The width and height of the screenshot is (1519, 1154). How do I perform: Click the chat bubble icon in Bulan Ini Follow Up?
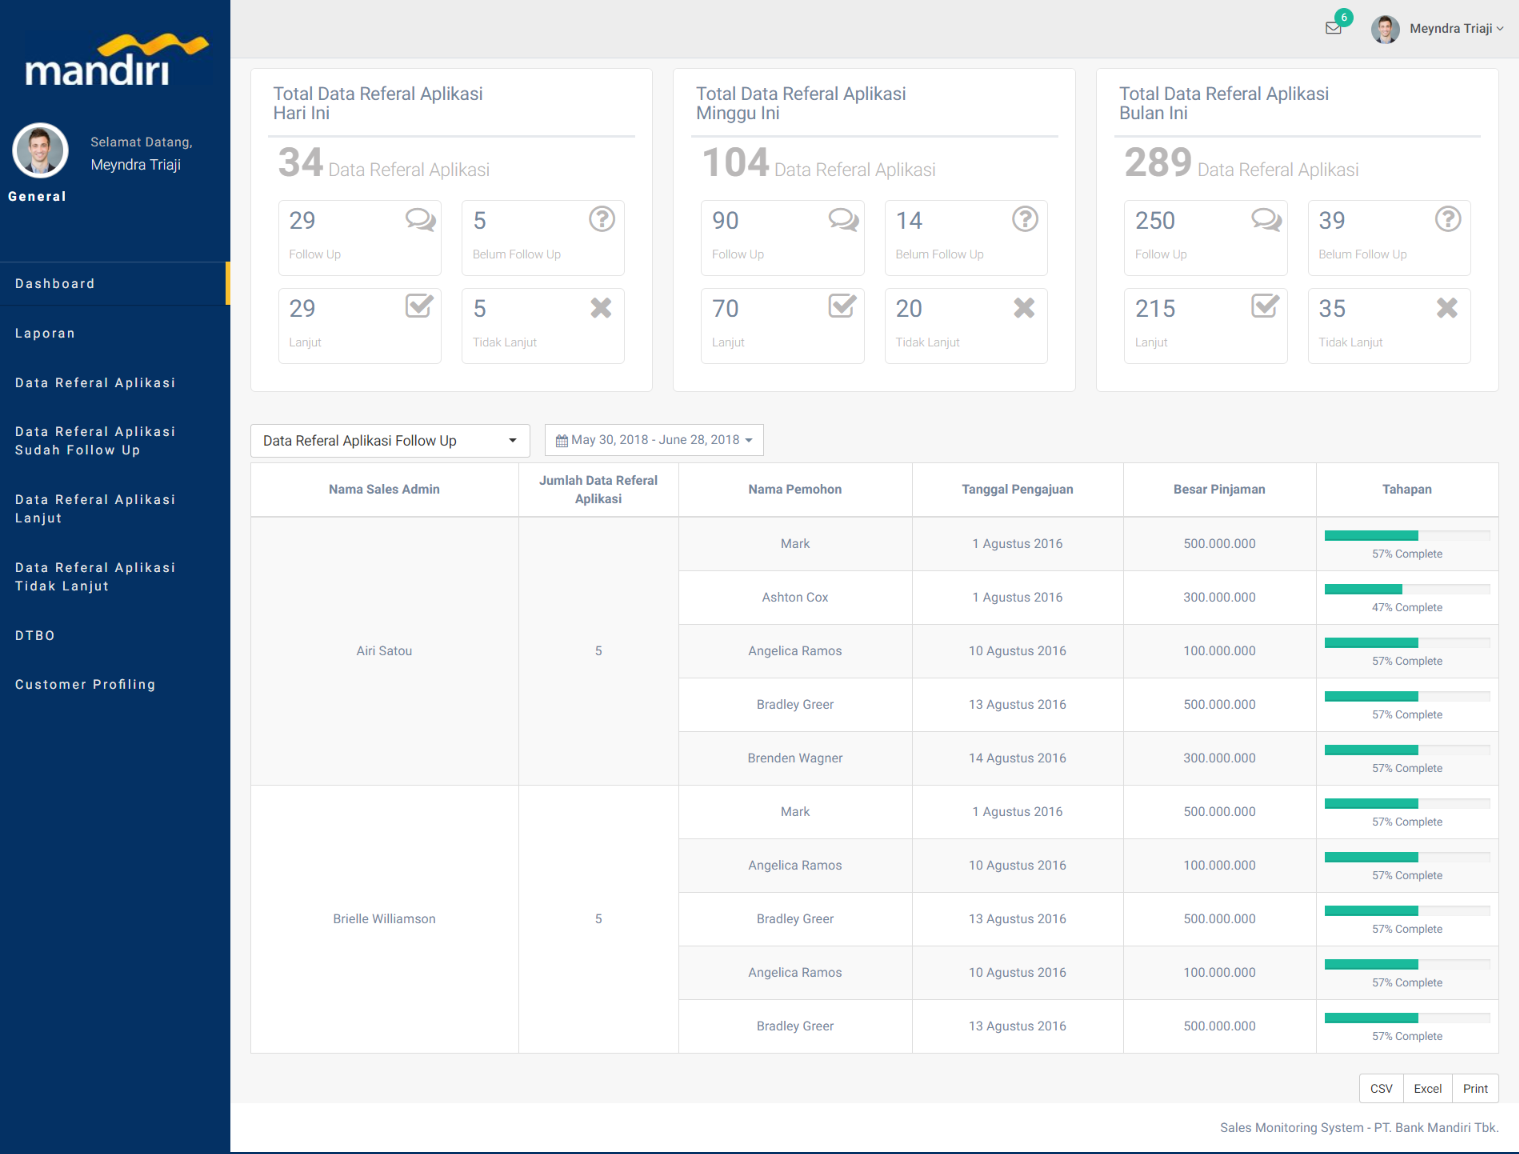(x=1266, y=219)
